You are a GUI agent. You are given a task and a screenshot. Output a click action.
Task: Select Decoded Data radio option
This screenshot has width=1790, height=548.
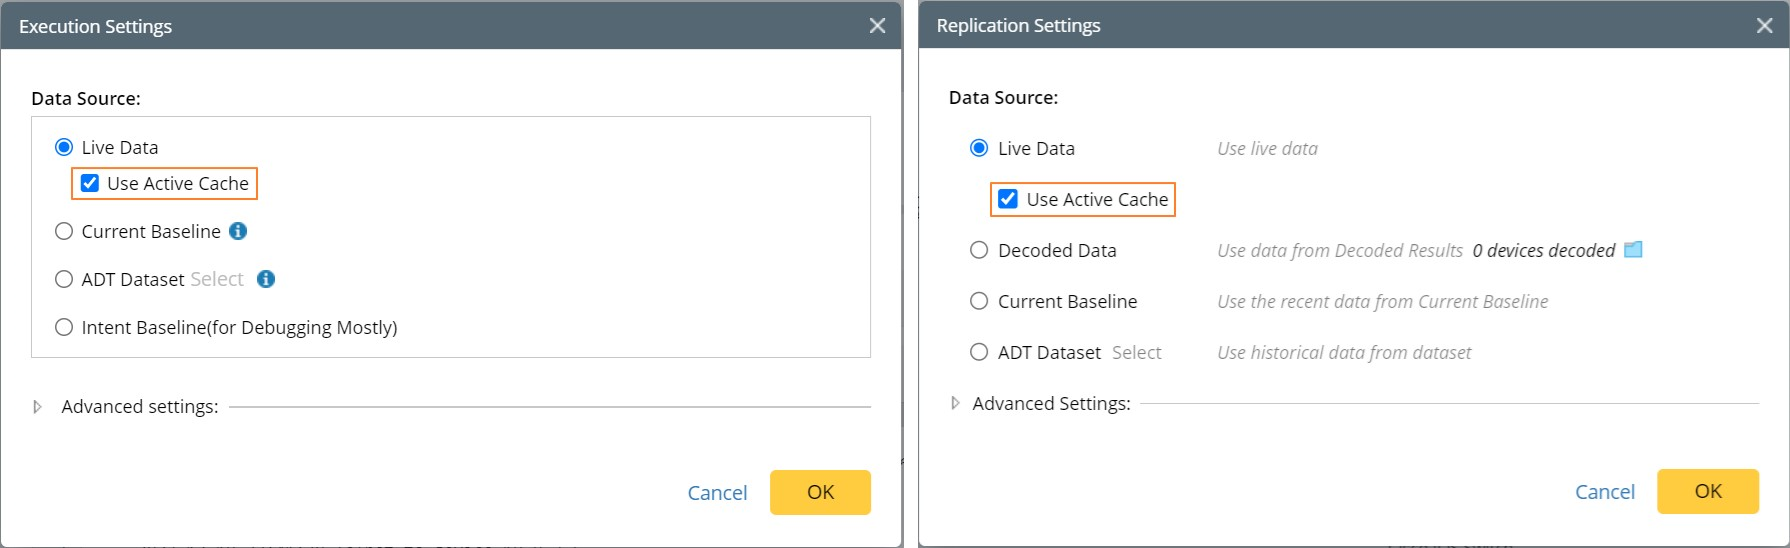tap(979, 250)
